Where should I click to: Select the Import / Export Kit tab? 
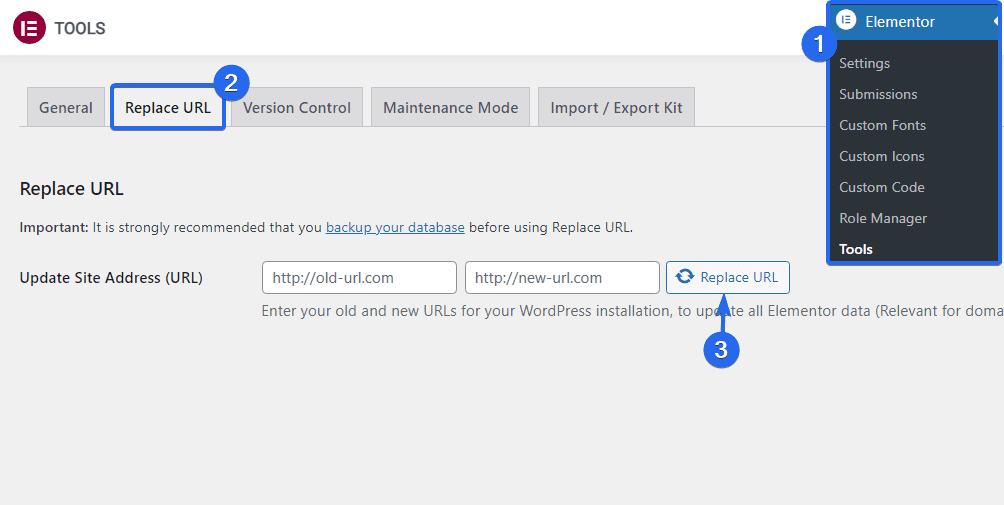tap(617, 108)
